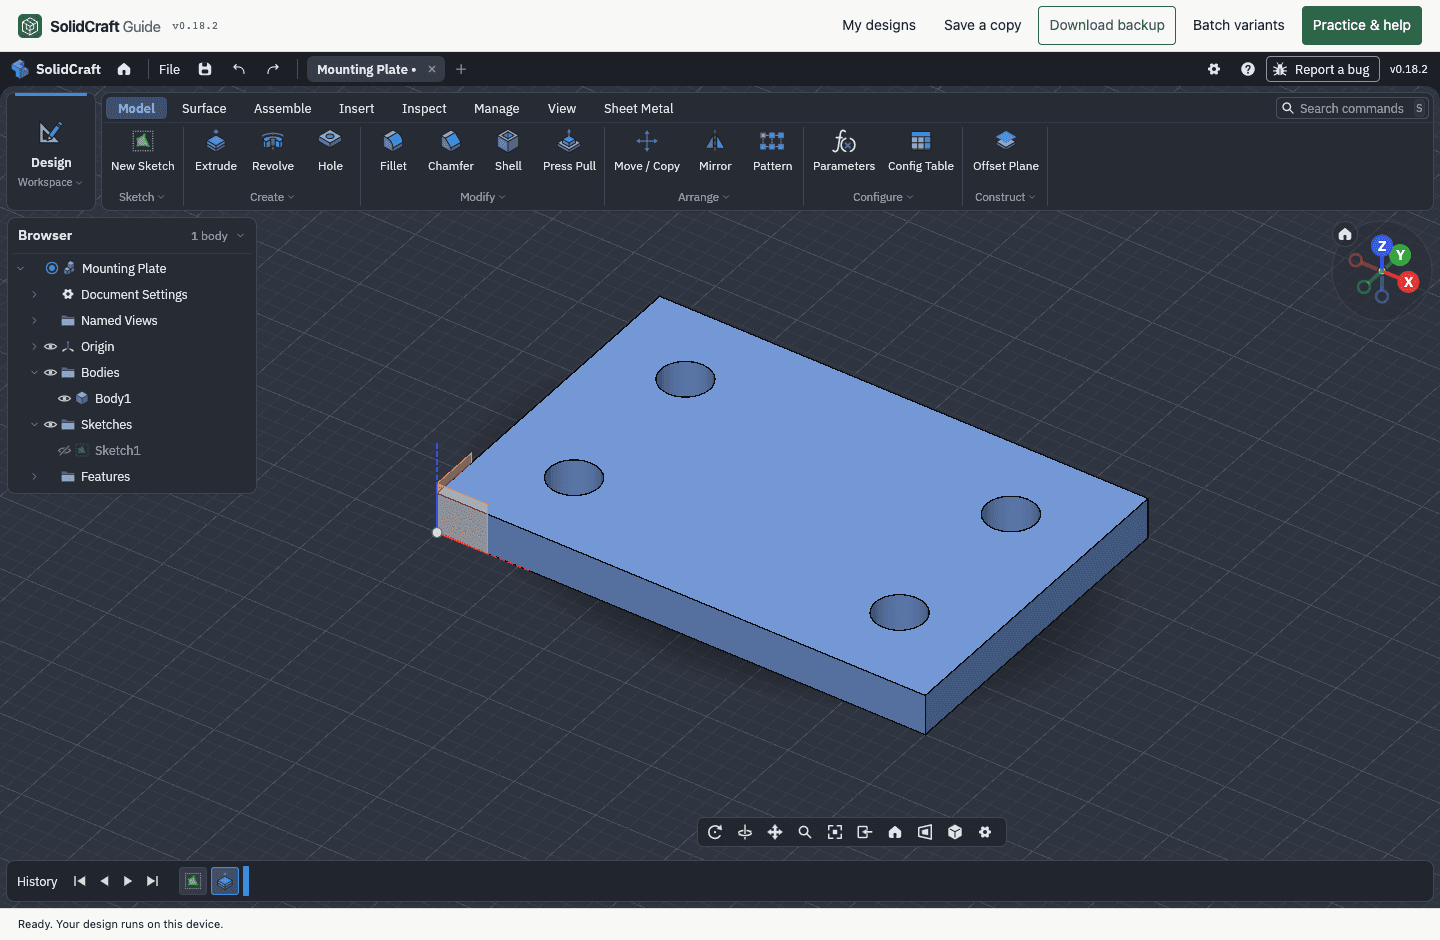Create an Offset Plane

tap(1006, 152)
